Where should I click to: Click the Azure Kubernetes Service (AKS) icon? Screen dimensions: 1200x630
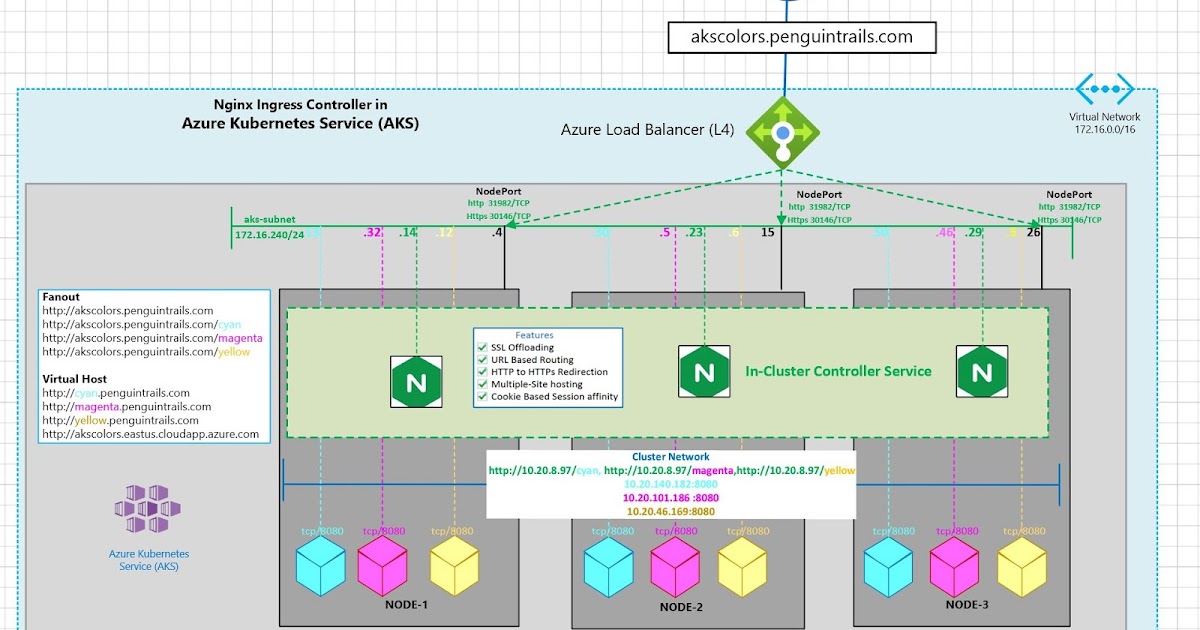(x=148, y=507)
